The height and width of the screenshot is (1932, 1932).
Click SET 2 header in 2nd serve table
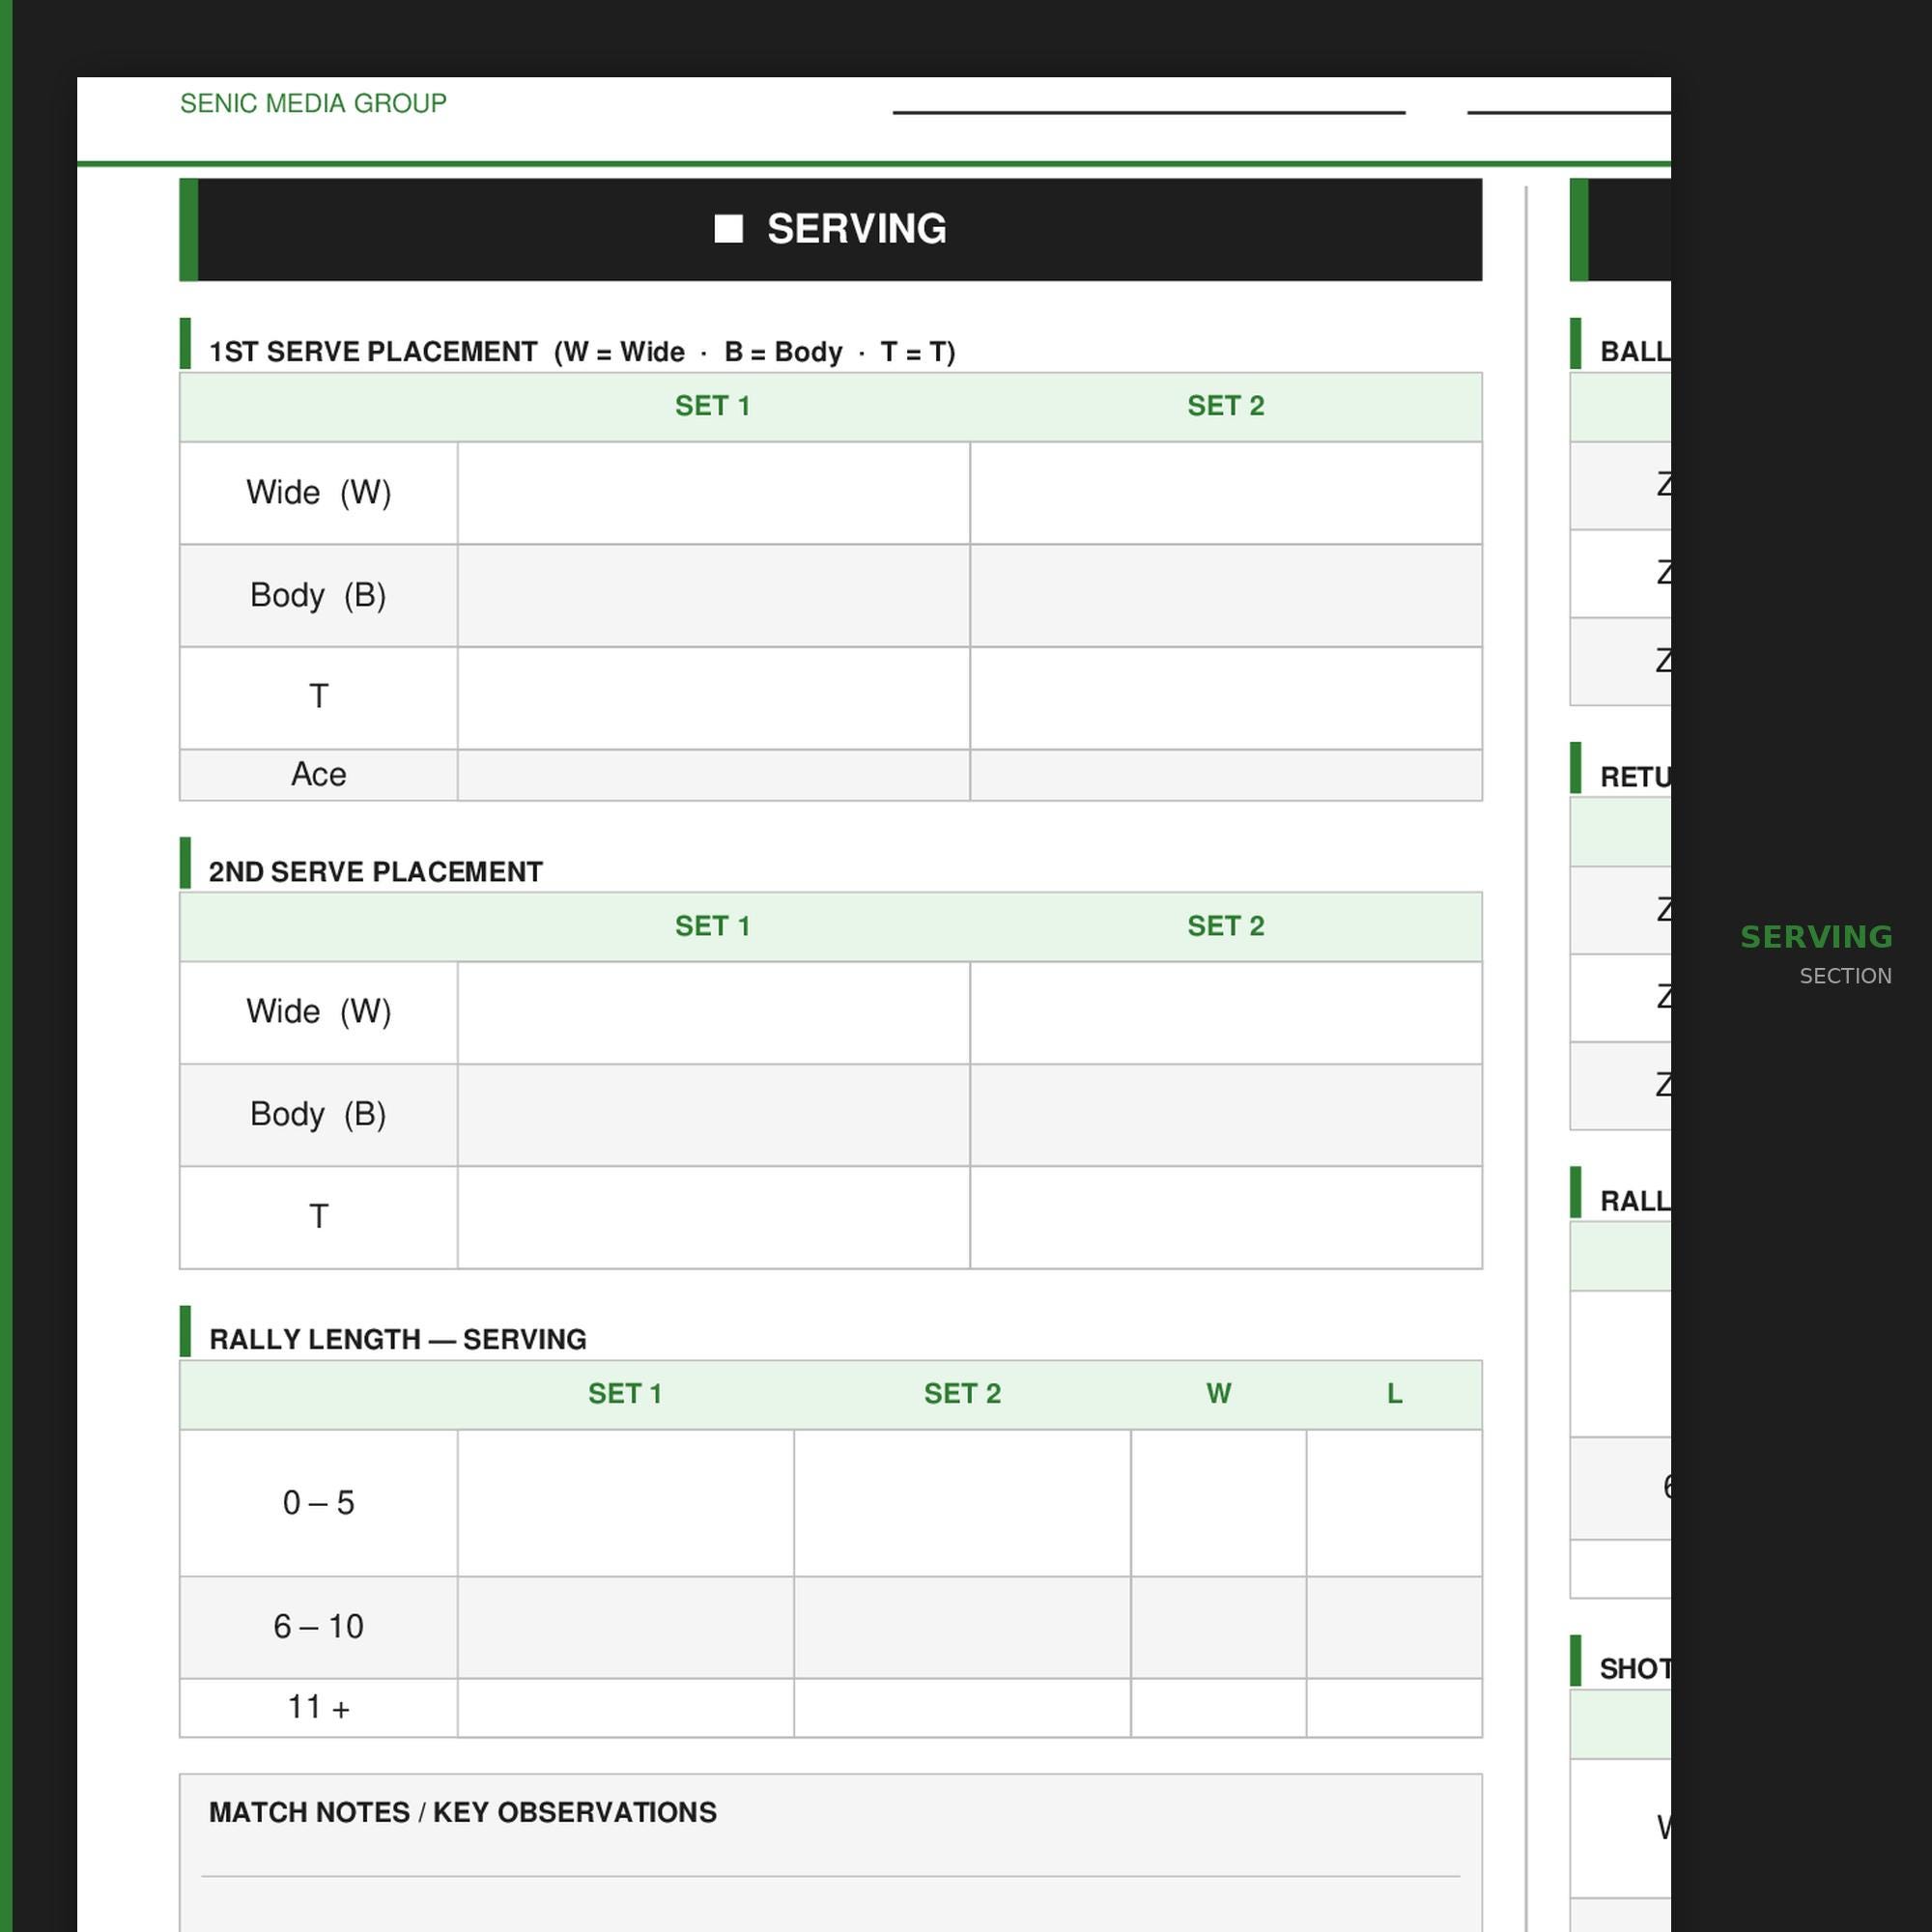(x=1226, y=926)
